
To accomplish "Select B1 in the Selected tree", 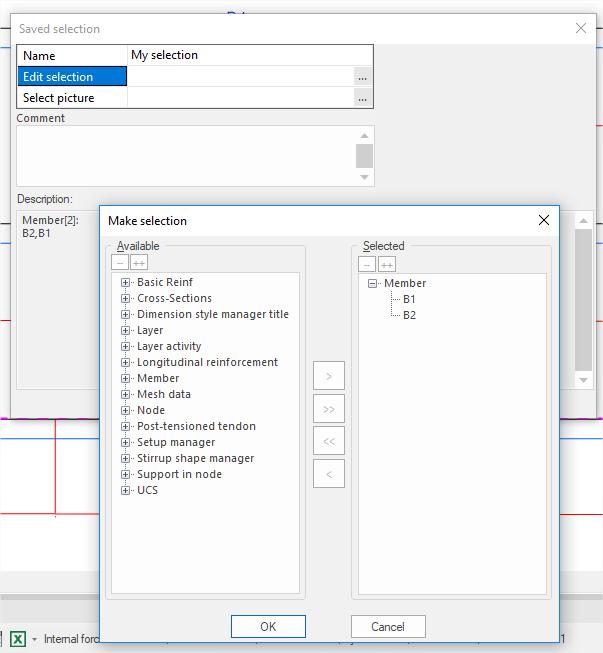I will coord(410,299).
